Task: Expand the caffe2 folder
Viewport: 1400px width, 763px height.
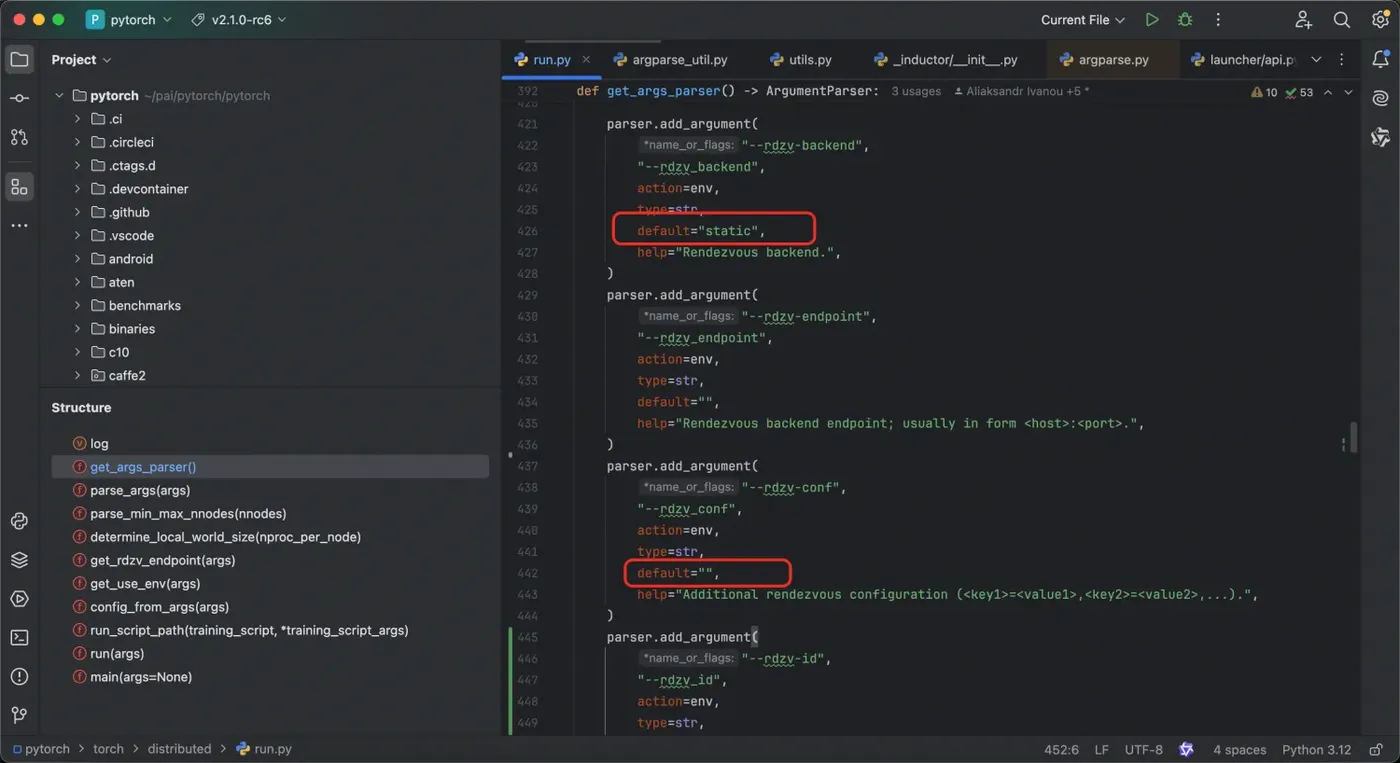Action: pos(77,376)
